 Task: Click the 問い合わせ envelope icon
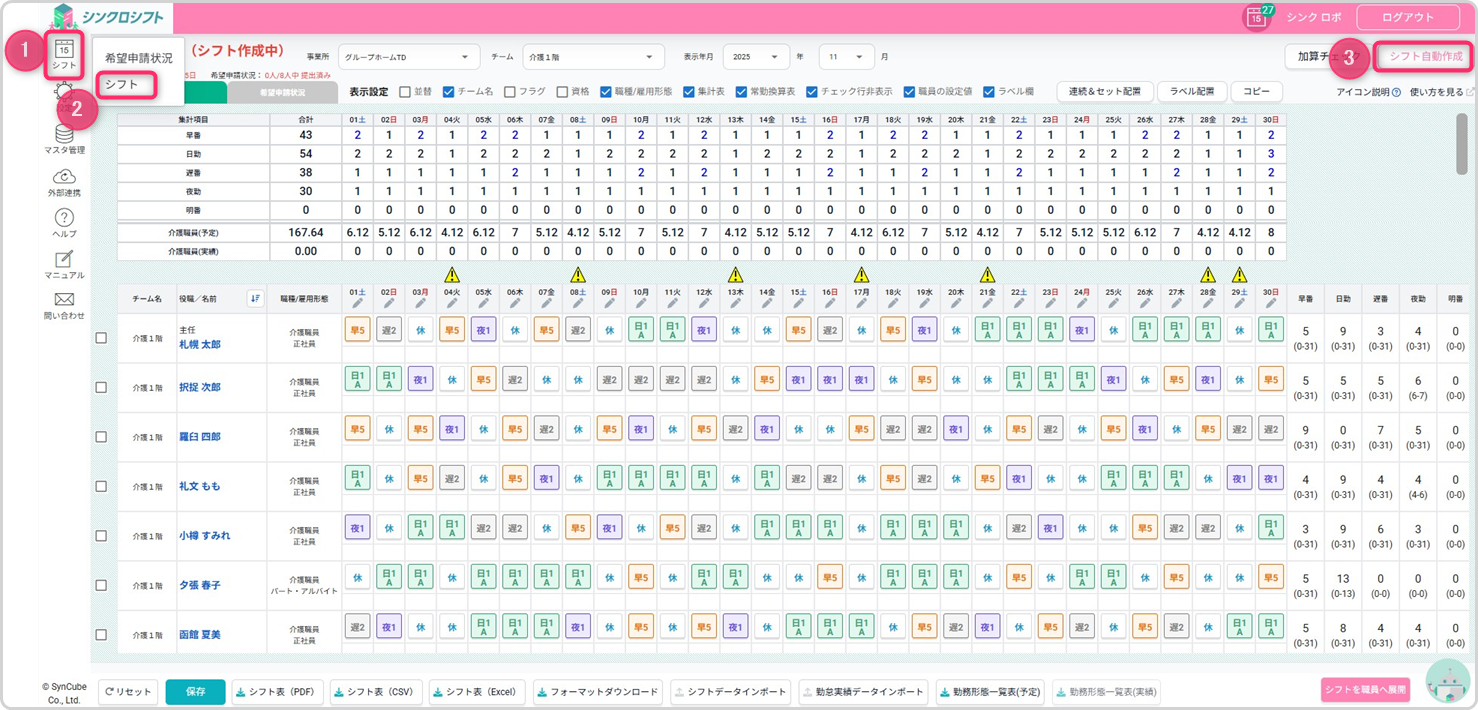coord(64,299)
